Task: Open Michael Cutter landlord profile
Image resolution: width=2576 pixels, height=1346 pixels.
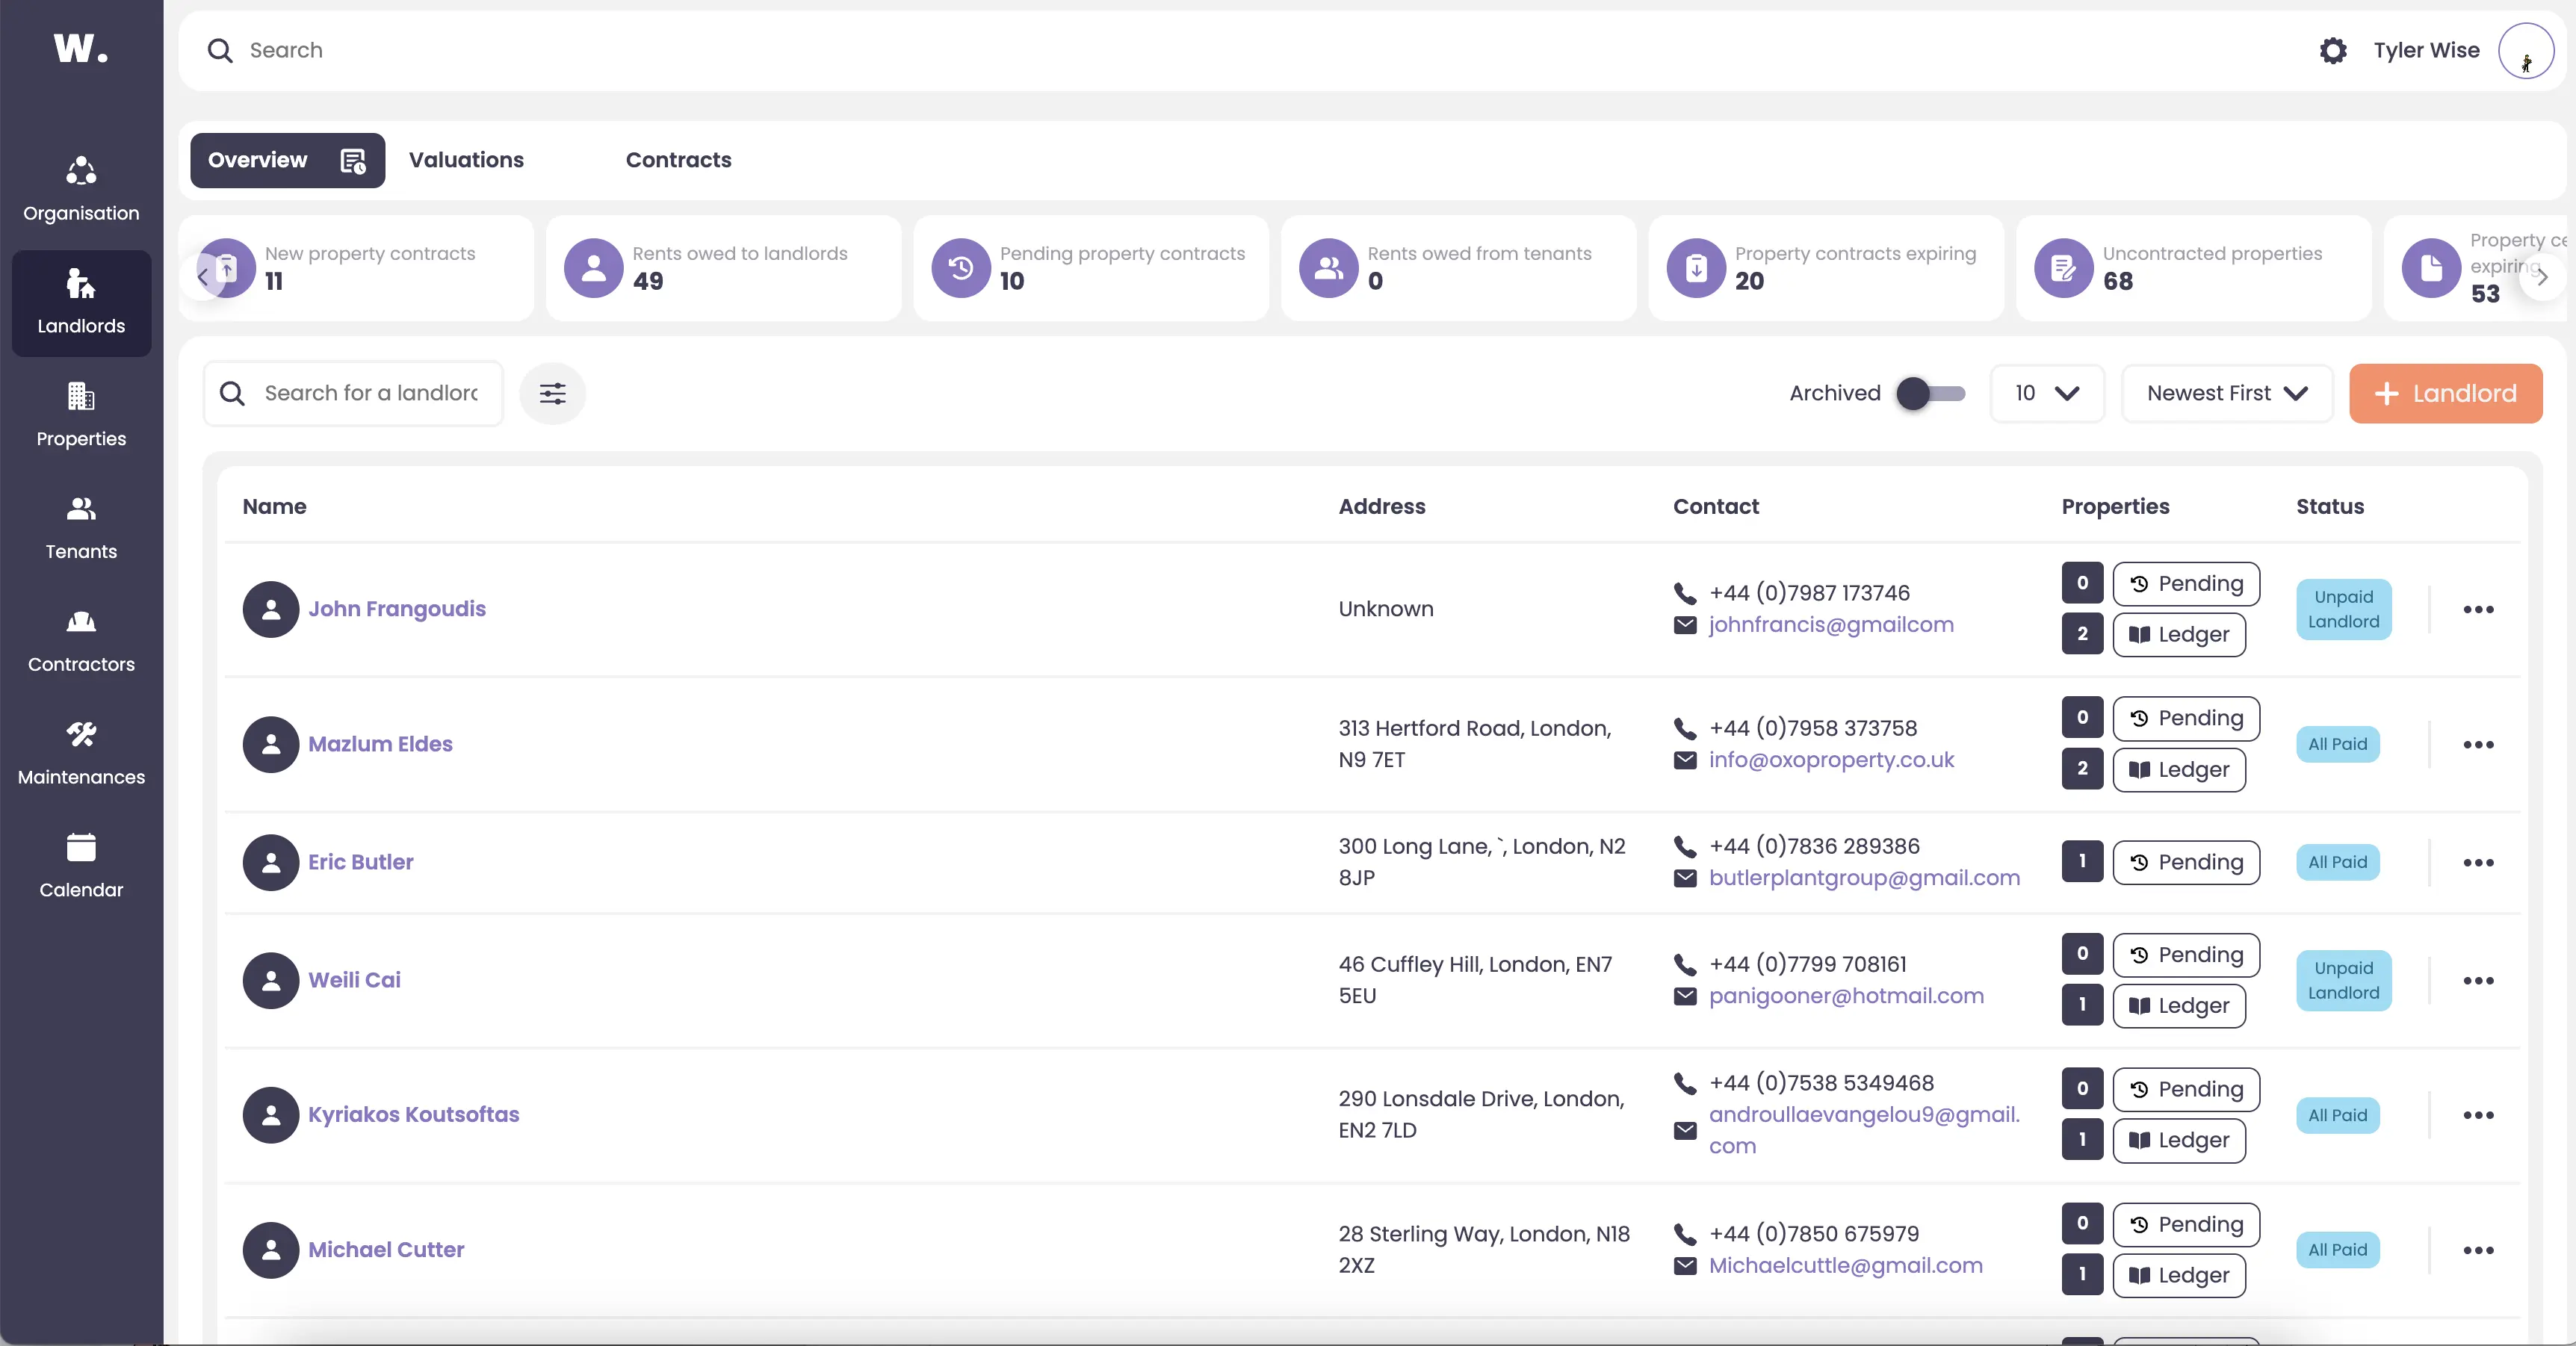Action: pyautogui.click(x=386, y=1250)
